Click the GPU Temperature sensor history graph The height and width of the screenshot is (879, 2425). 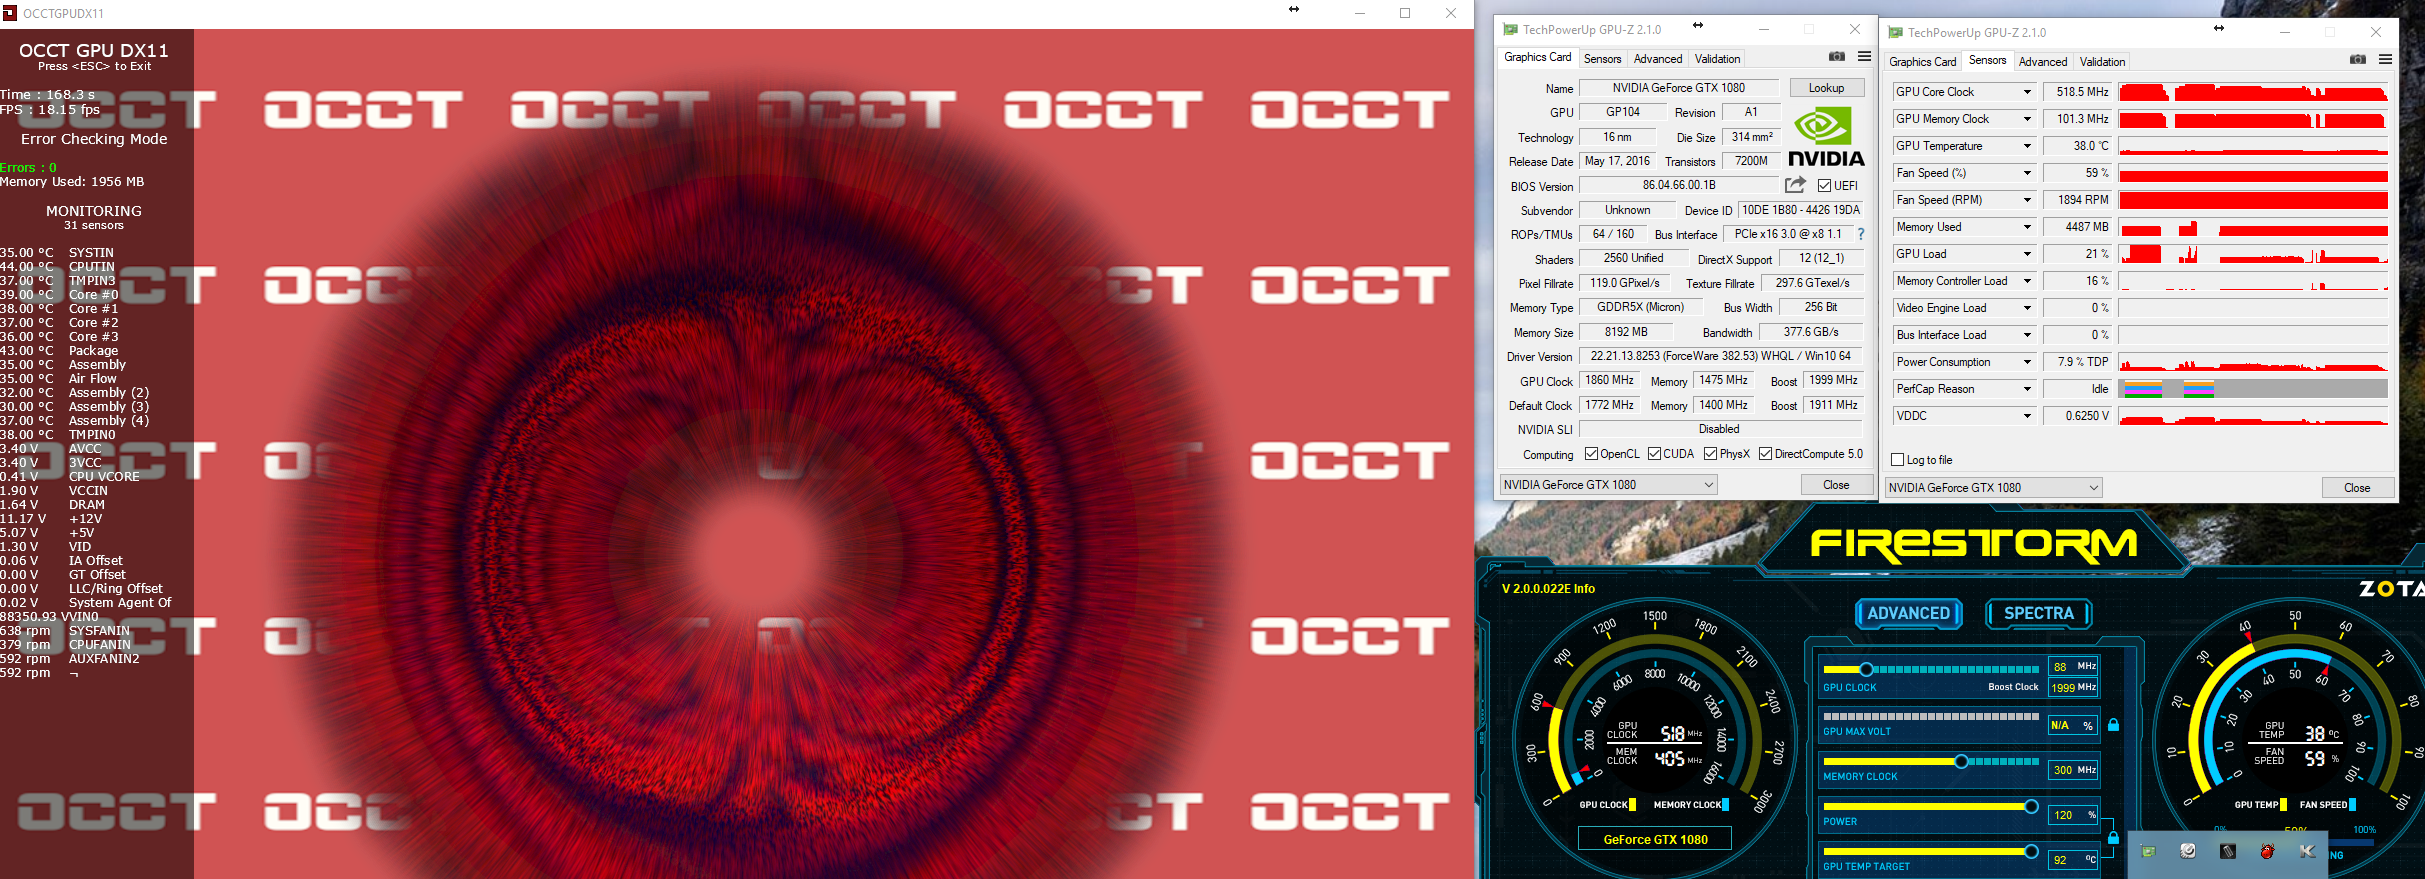pos(2253,146)
